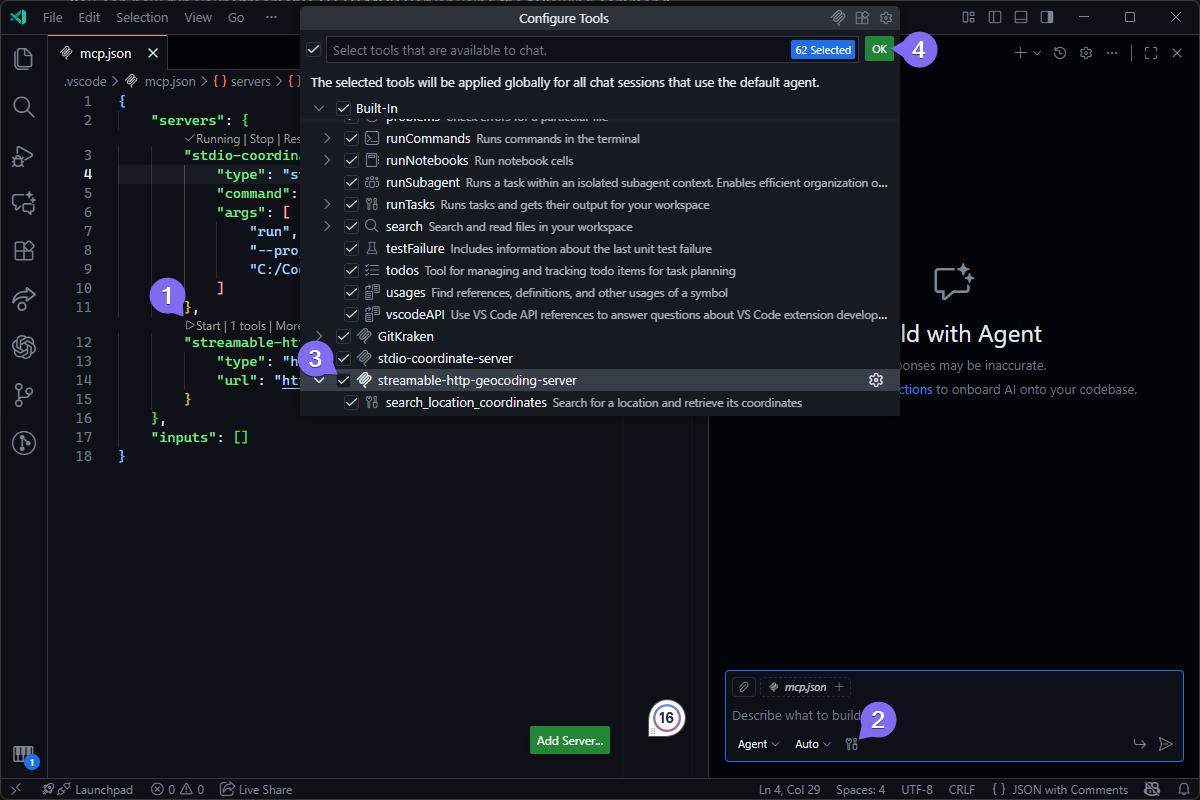Image resolution: width=1200 pixels, height=800 pixels.
Task: Click the tools icon next to Auto in chat
Action: 851,744
